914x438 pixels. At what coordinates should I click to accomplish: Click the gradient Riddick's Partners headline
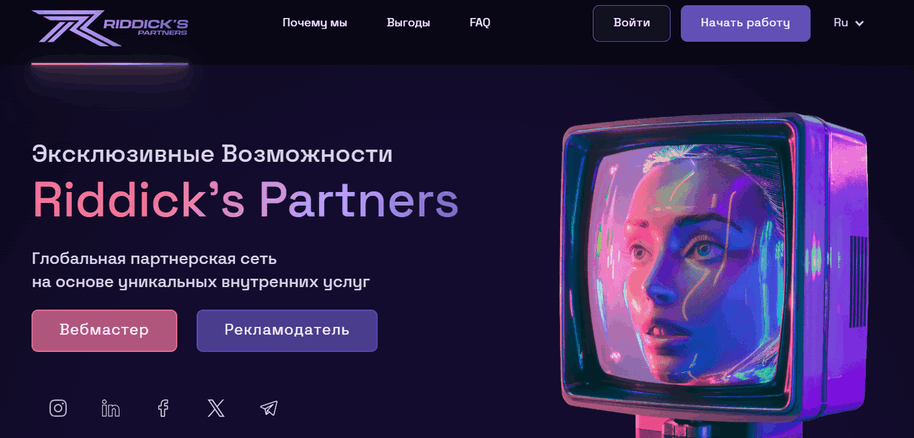pos(245,199)
